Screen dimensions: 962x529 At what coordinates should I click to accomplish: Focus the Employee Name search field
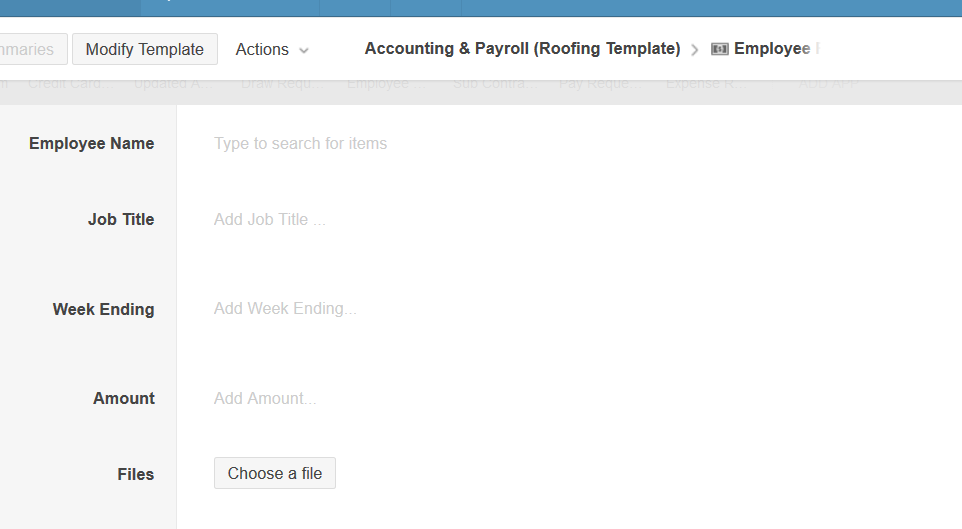(x=300, y=144)
